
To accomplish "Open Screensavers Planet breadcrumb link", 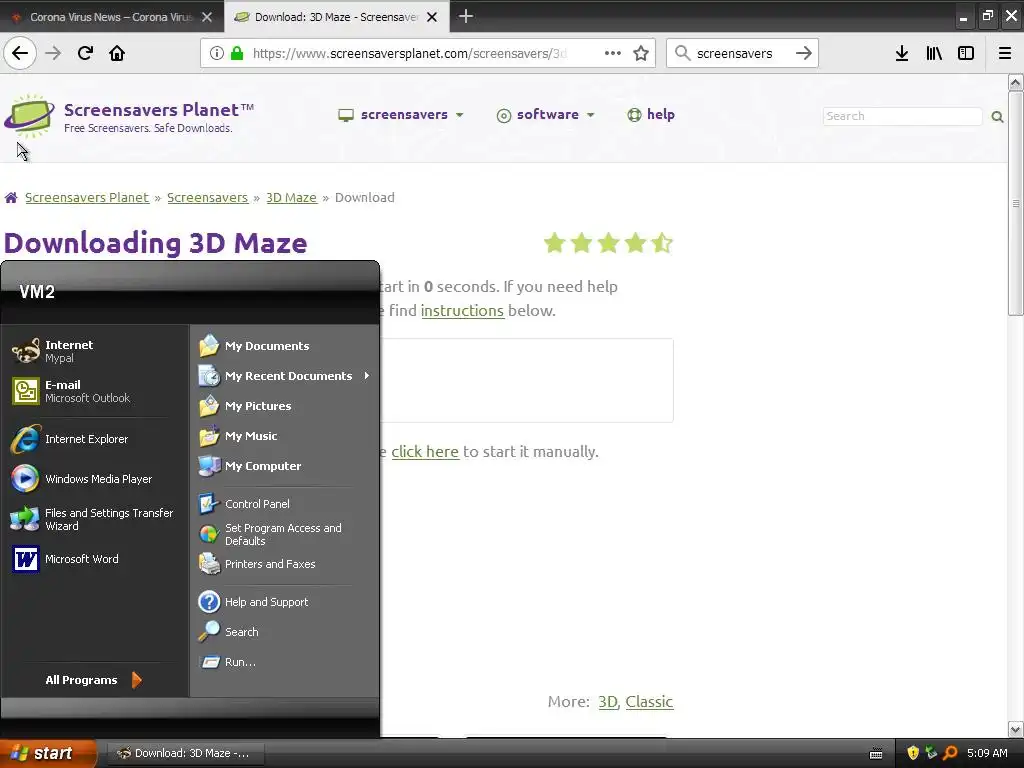I will coord(87,197).
